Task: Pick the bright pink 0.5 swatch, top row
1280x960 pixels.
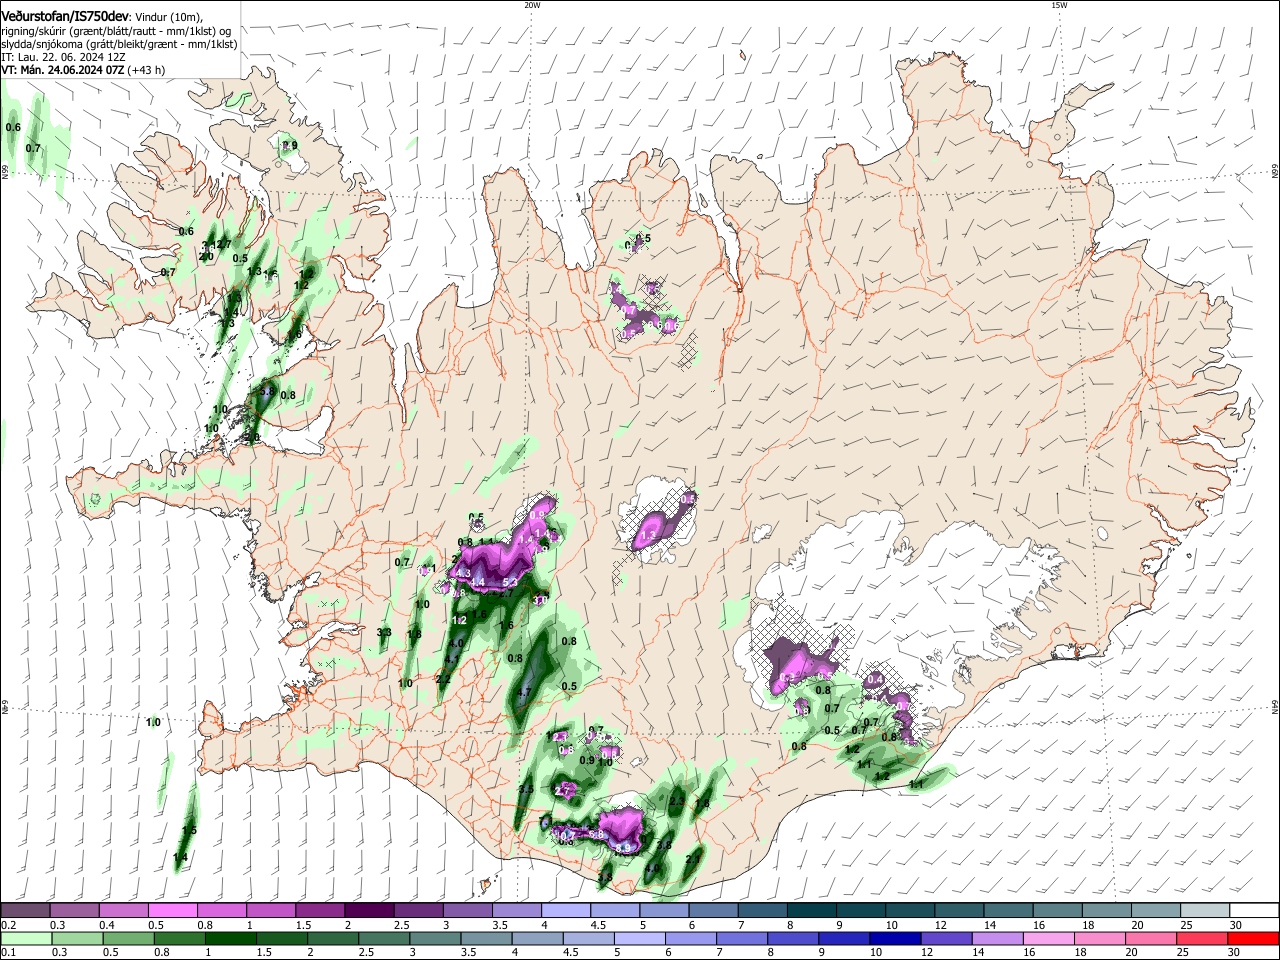Action: (x=172, y=910)
